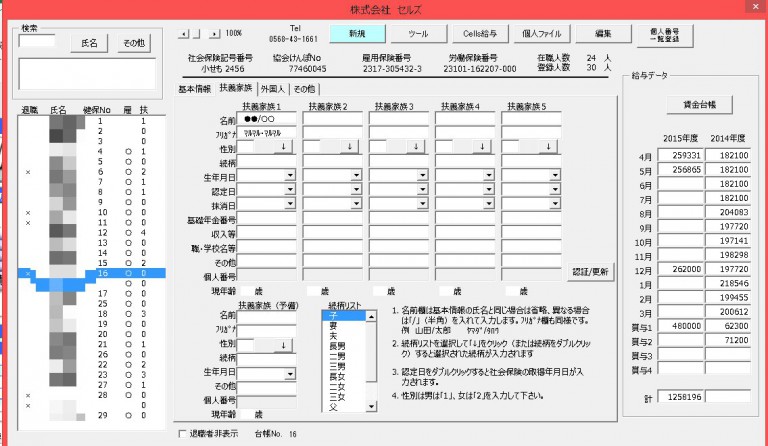768x446 pixels.
Task: Expand 扶養家族2 生年月日 dropdown
Action: click(356, 175)
